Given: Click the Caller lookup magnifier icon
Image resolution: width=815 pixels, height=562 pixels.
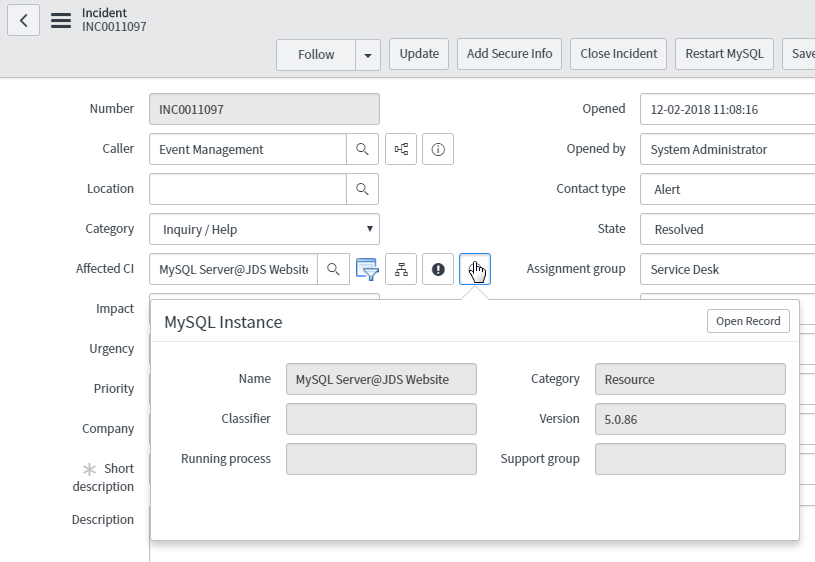Looking at the screenshot, I should (362, 149).
